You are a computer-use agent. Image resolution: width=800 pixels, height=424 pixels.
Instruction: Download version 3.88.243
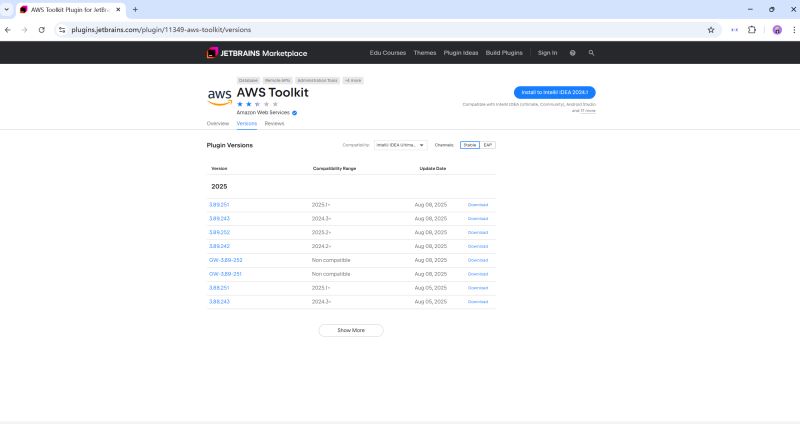click(478, 302)
